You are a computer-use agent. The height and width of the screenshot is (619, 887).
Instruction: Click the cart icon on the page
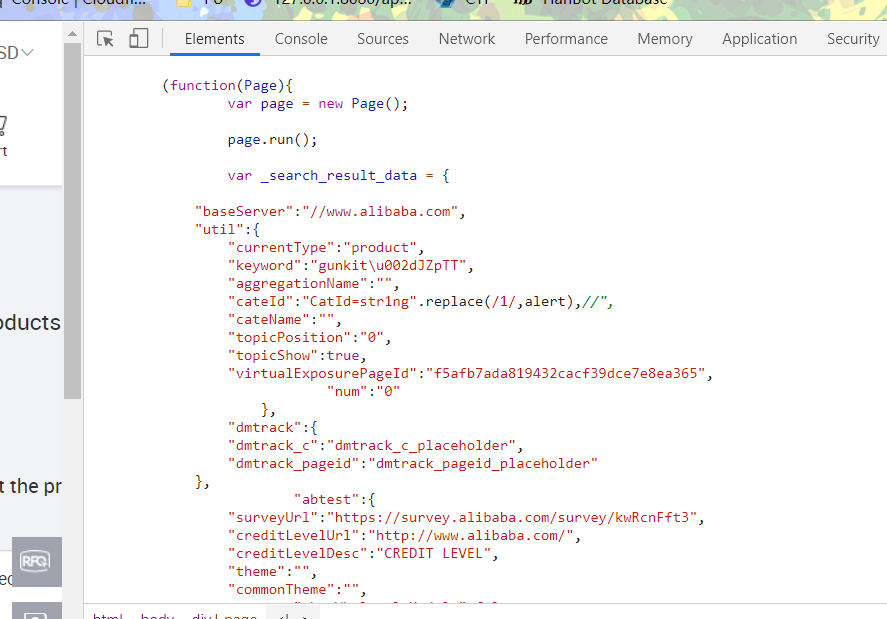[2, 126]
